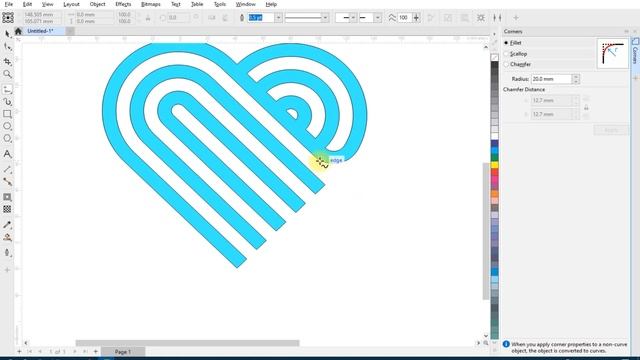The image size is (640, 360).
Task: Click the bounding box gear icon
Action: click(x=481, y=18)
